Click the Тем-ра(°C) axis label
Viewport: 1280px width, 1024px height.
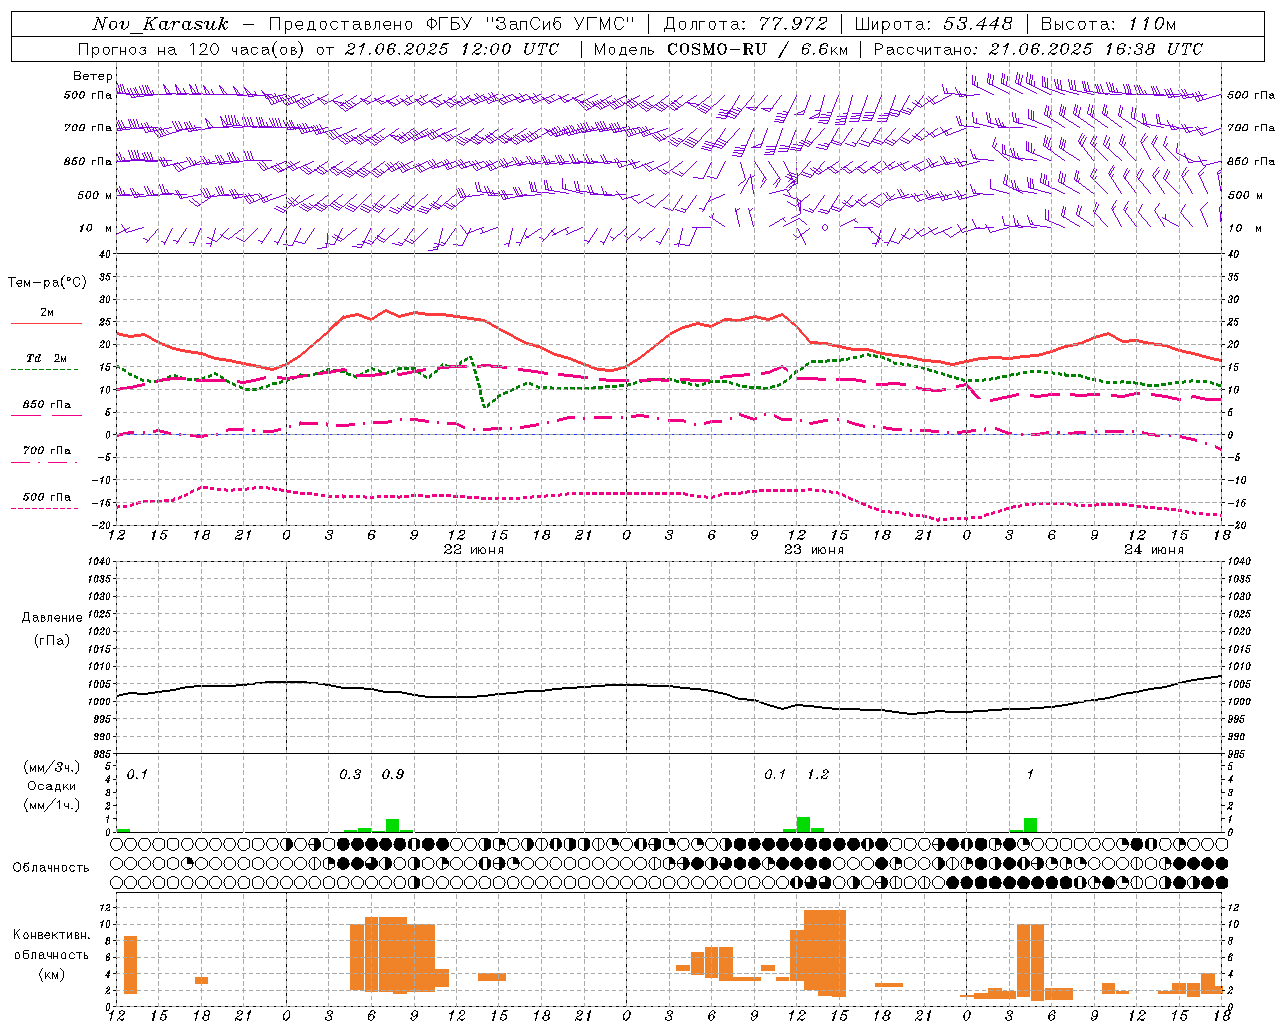tap(47, 283)
